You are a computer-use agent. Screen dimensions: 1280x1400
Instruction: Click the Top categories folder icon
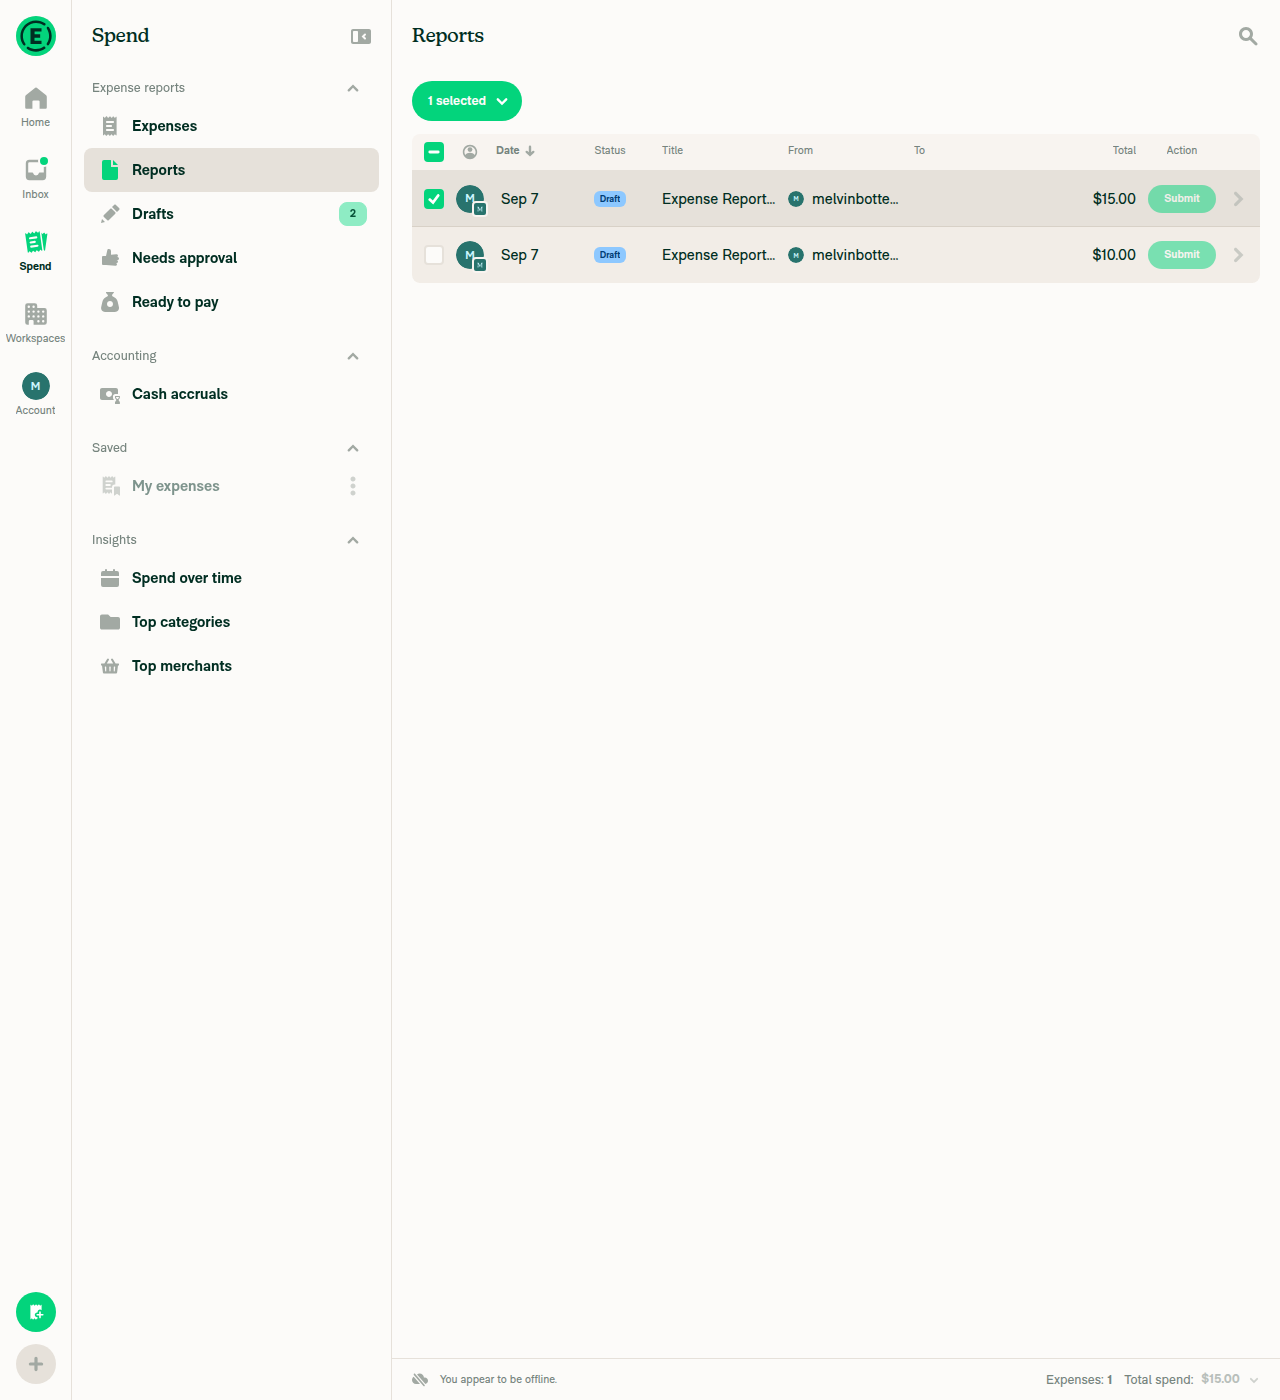(x=110, y=622)
